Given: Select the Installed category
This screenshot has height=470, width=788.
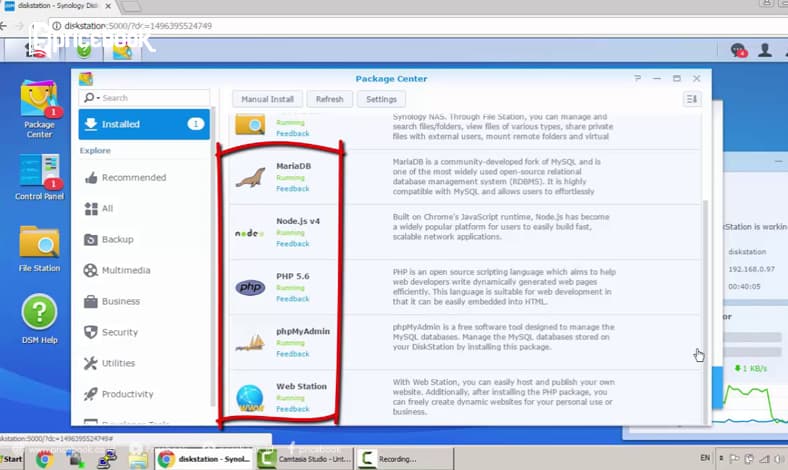Looking at the screenshot, I should [144, 124].
